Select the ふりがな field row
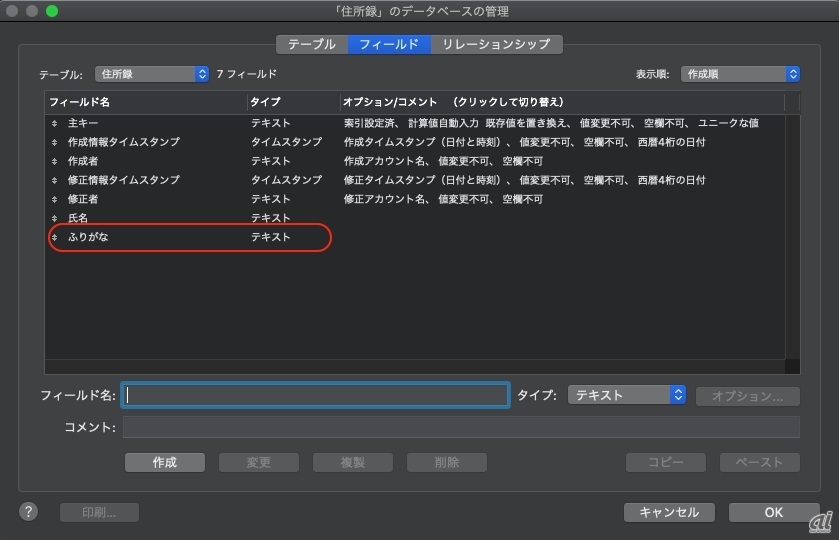Image resolution: width=839 pixels, height=540 pixels. tap(415, 237)
